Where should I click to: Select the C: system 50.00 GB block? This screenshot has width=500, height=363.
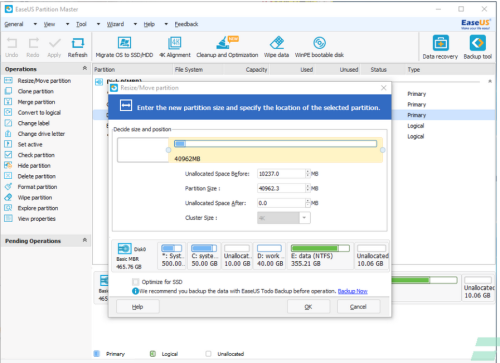(204, 256)
